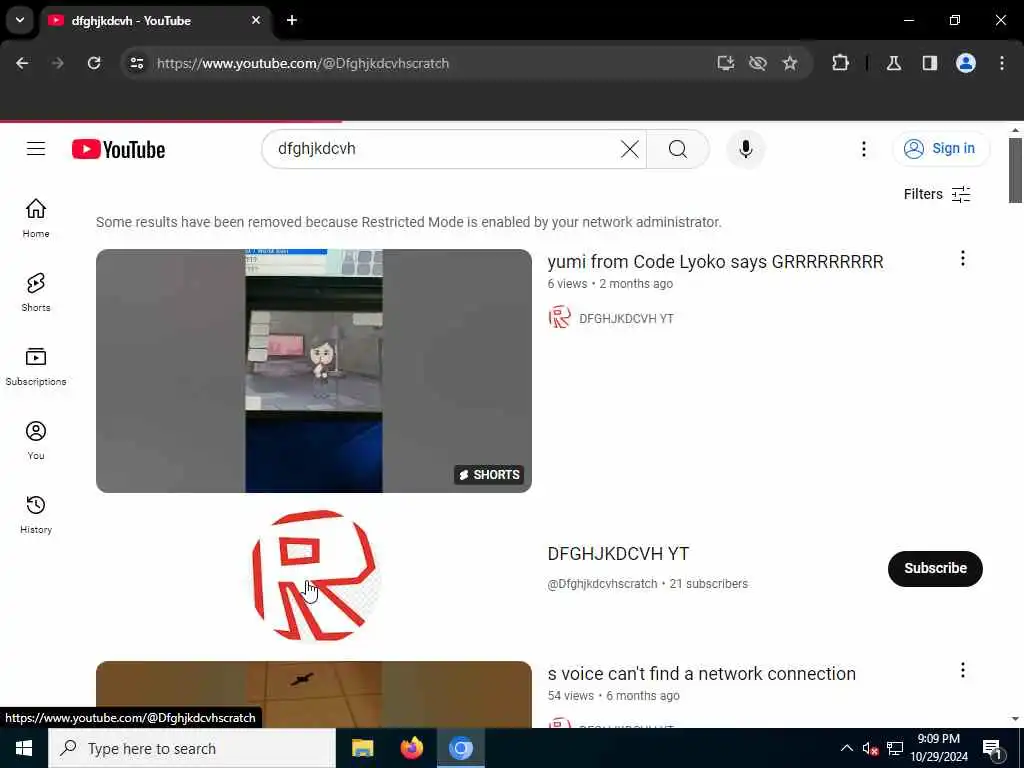This screenshot has height=768, width=1024.
Task: Open more actions for the yumi video
Action: [963, 259]
